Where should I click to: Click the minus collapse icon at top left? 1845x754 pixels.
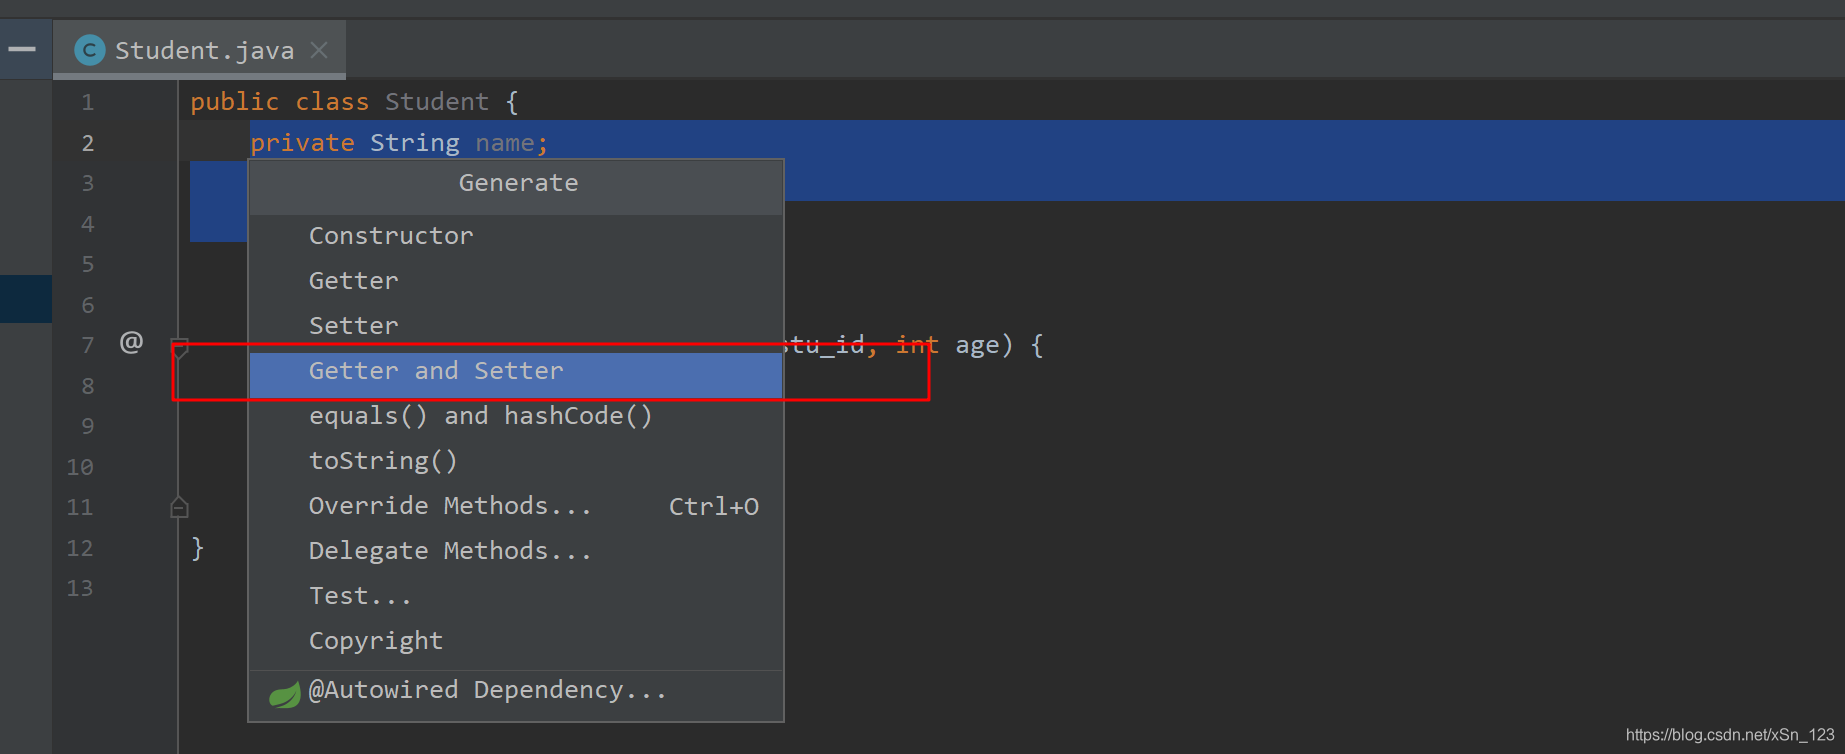click(22, 49)
